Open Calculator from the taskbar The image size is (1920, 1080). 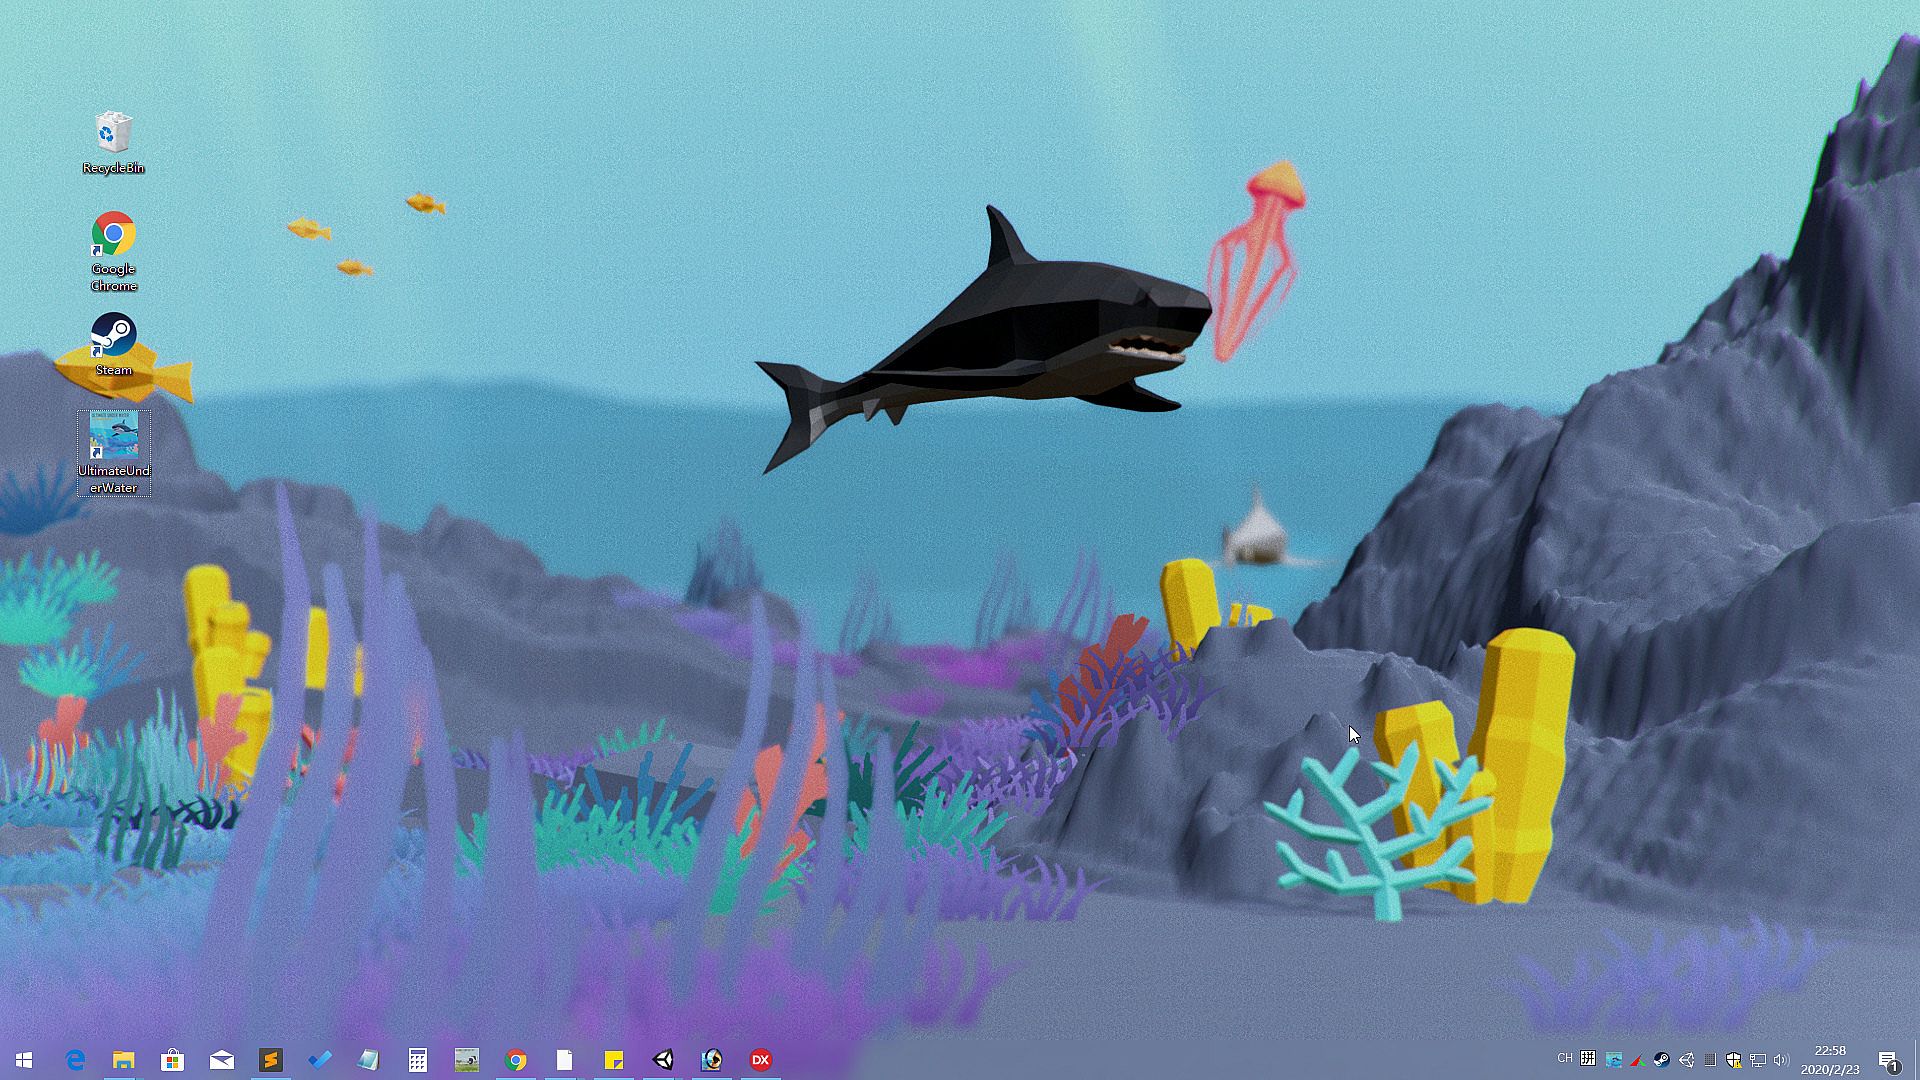418,1060
